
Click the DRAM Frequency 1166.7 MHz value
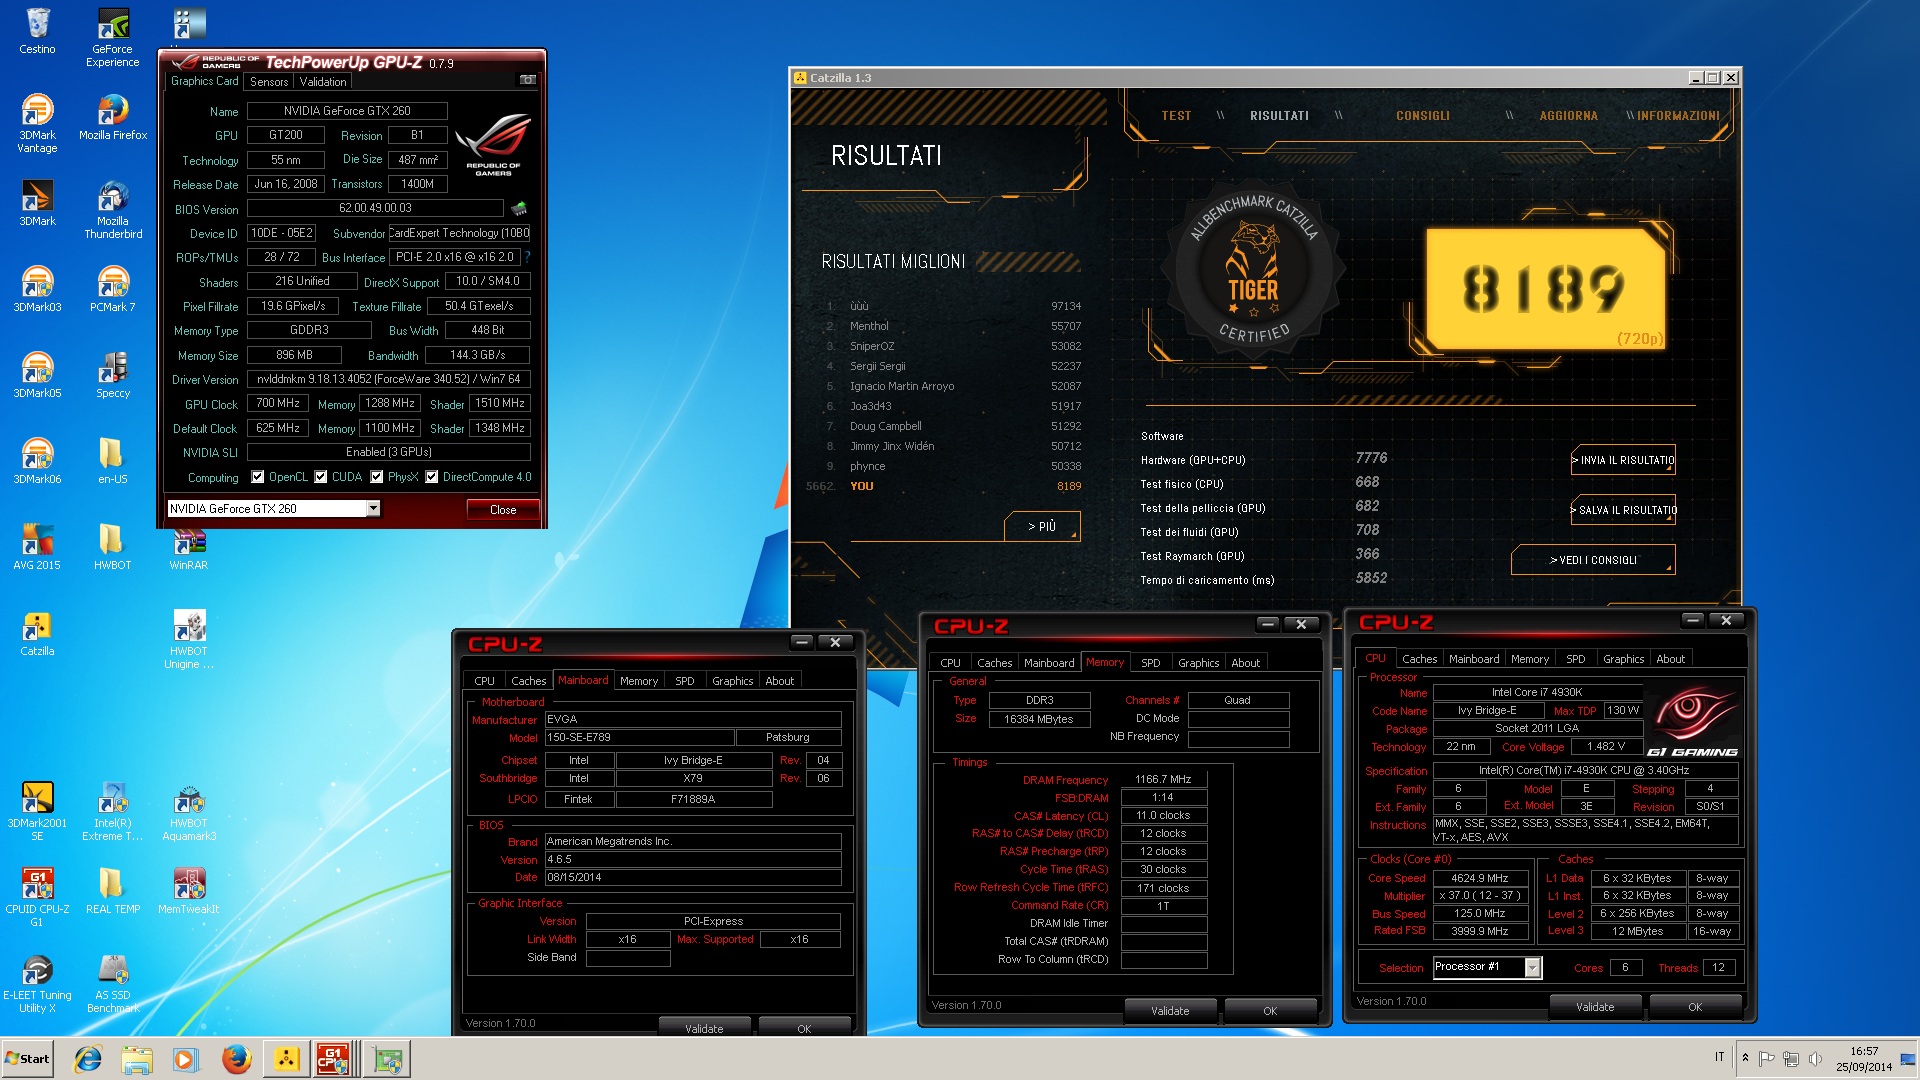(x=1163, y=779)
